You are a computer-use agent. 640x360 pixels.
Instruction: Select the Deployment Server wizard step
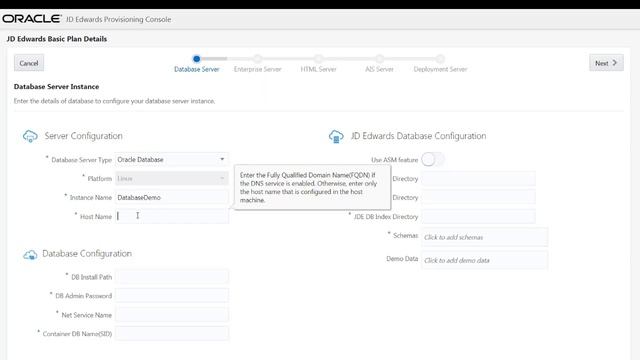[x=440, y=64]
